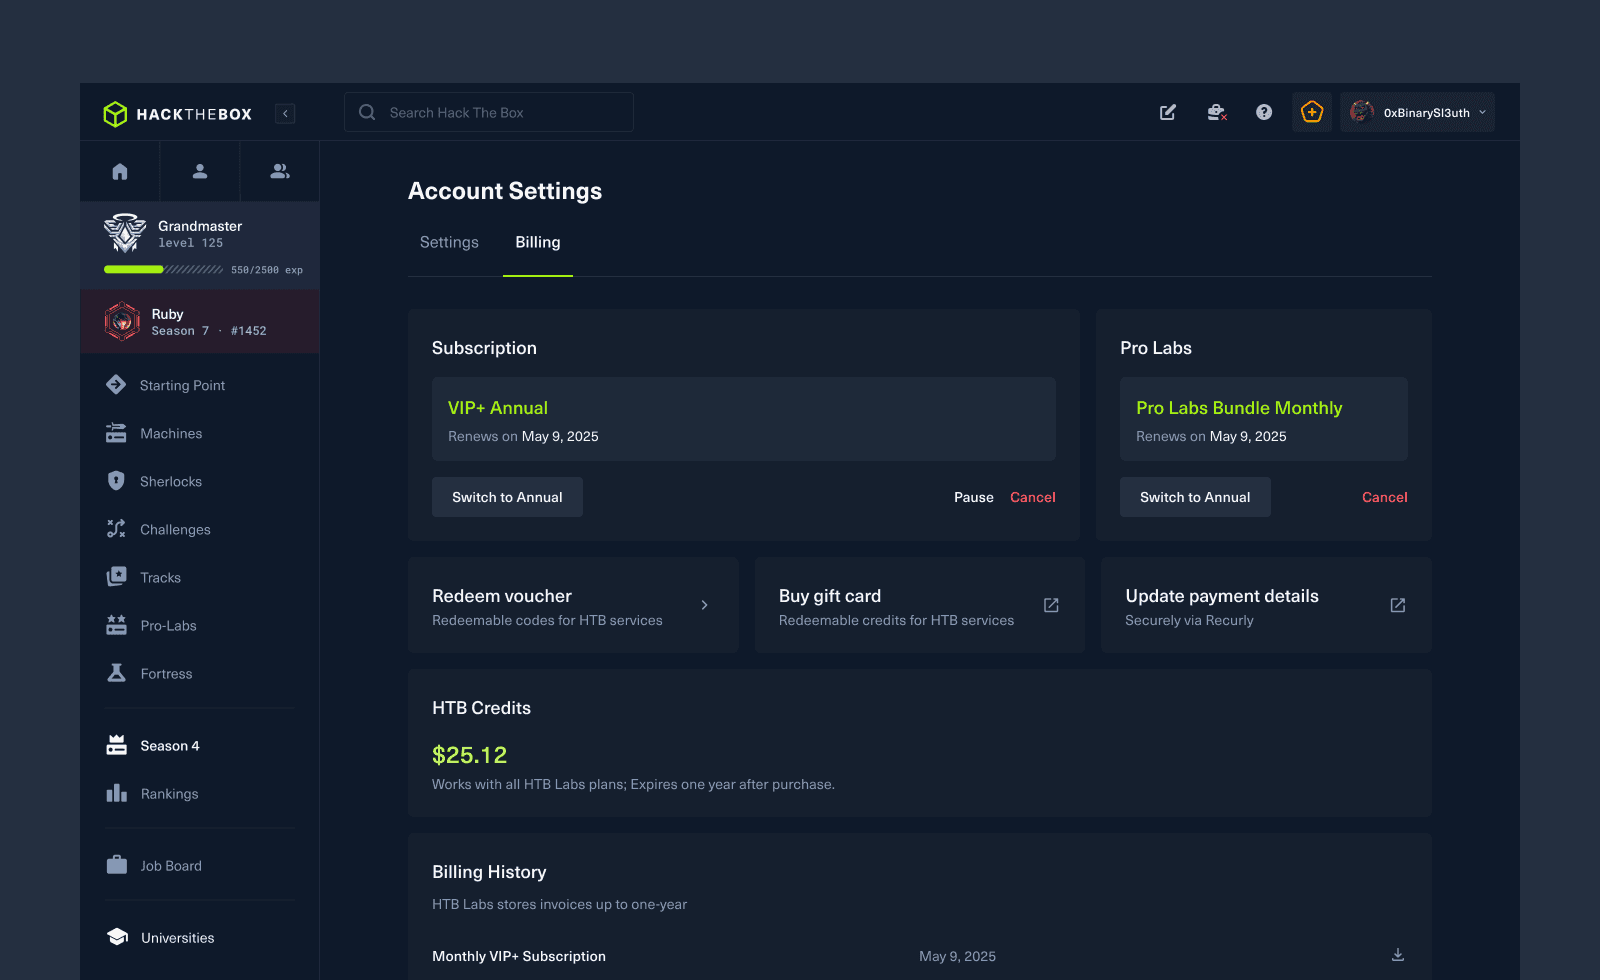Screen dimensions: 1600x980
Task: Collapse the sidebar with the chevron button
Action: click(285, 114)
